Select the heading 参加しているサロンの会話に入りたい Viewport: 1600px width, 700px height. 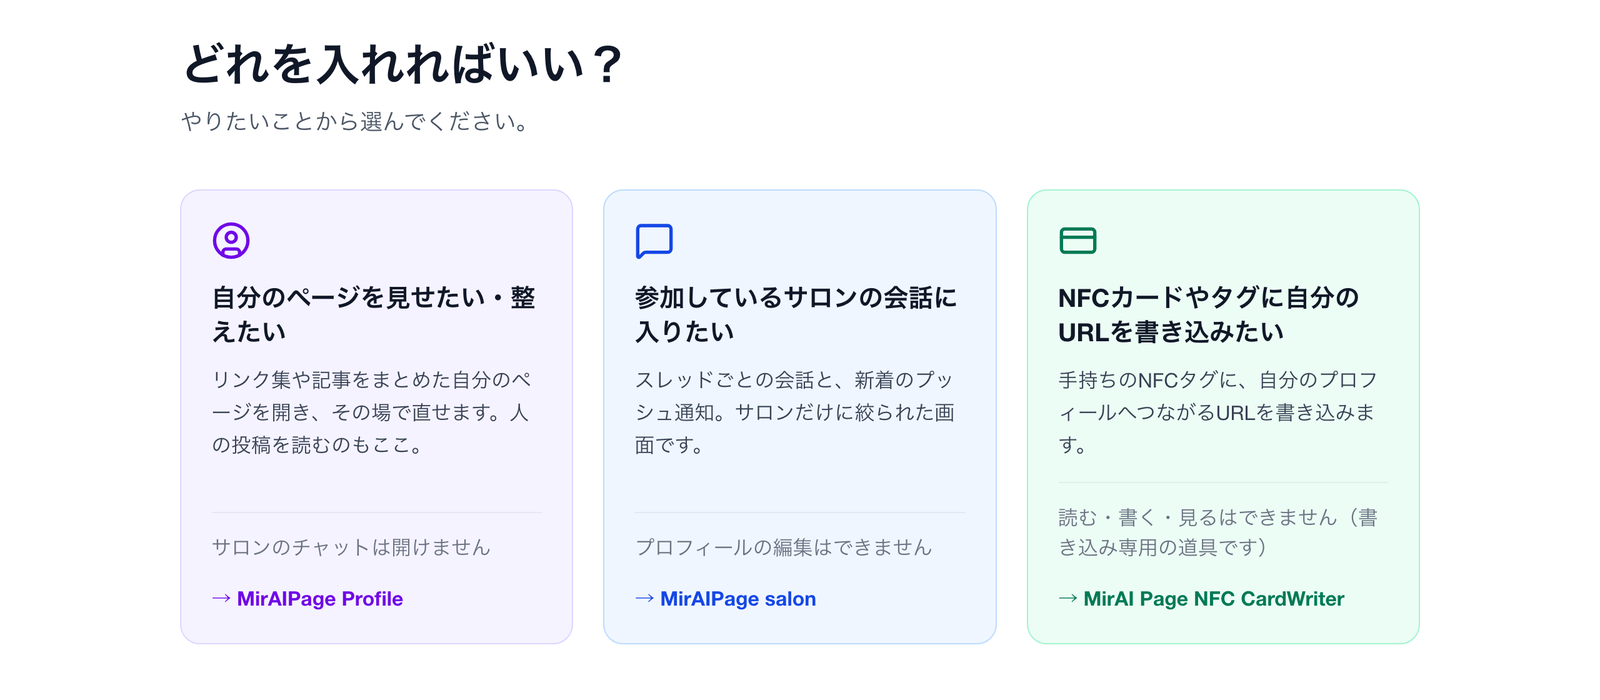[x=796, y=314]
